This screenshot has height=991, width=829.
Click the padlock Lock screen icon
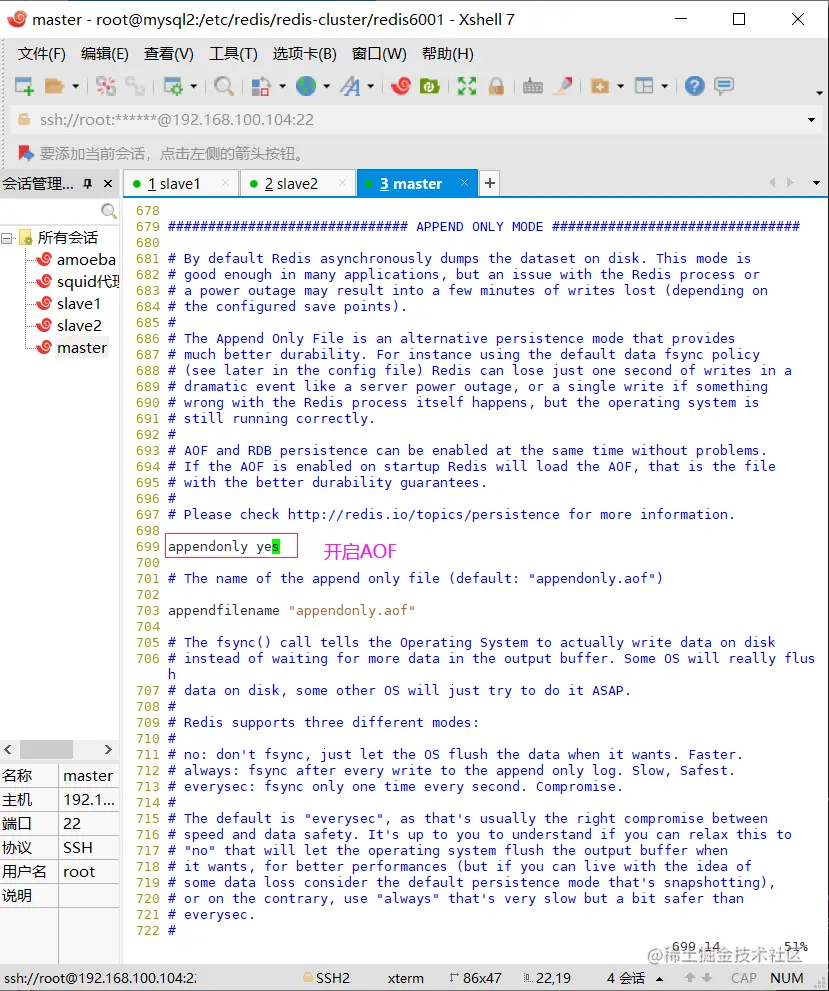pos(496,86)
